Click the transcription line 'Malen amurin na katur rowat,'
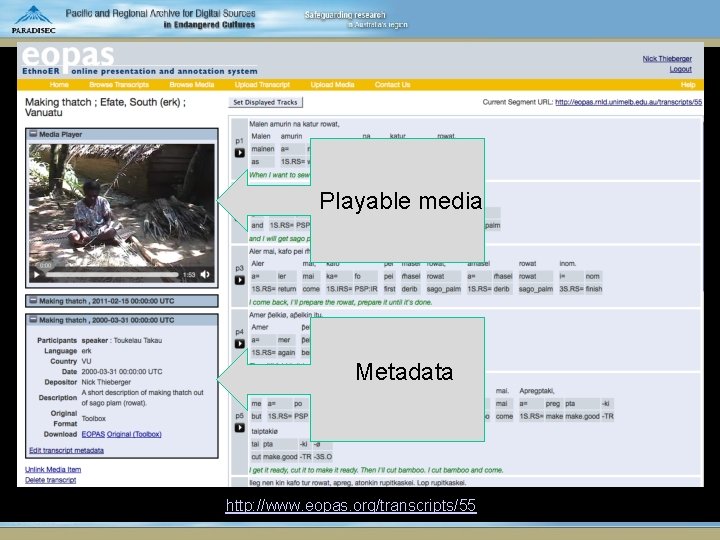The width and height of the screenshot is (720, 540). point(294,124)
